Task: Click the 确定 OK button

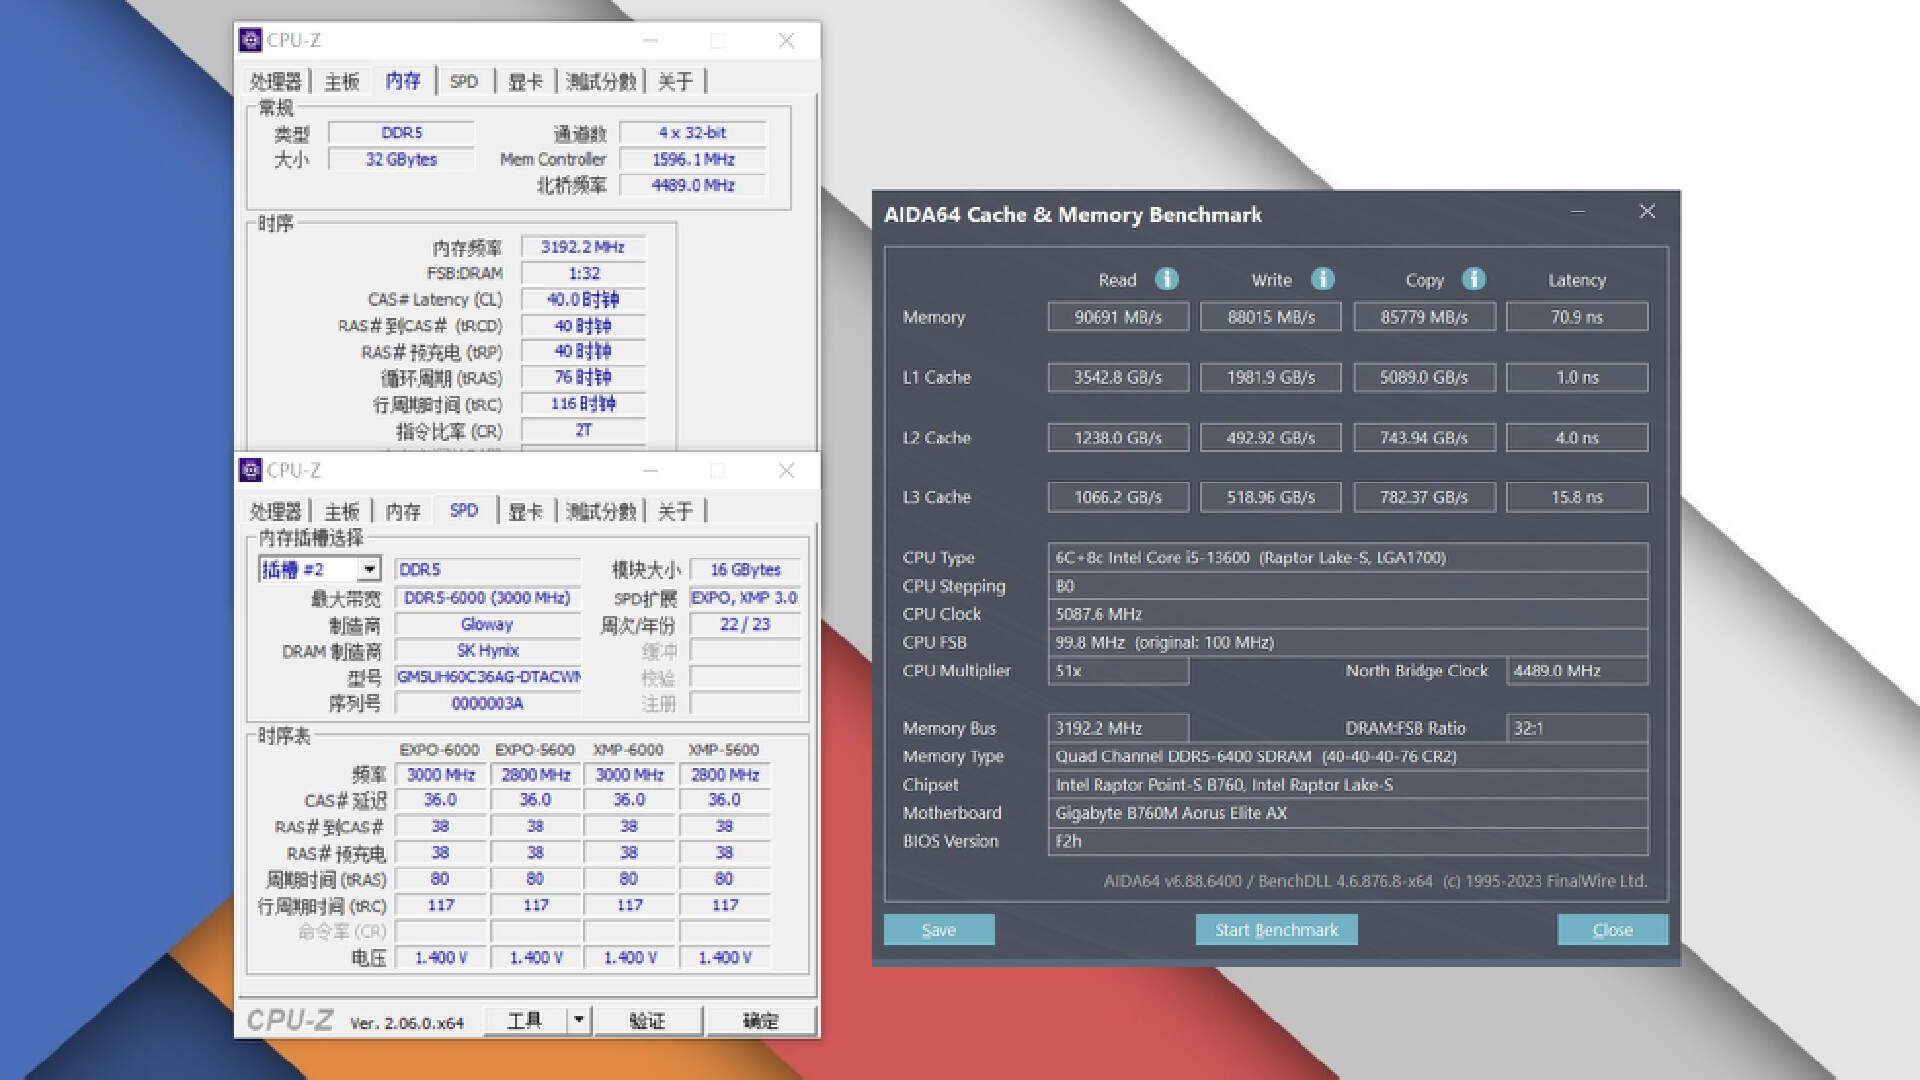Action: [x=760, y=1020]
